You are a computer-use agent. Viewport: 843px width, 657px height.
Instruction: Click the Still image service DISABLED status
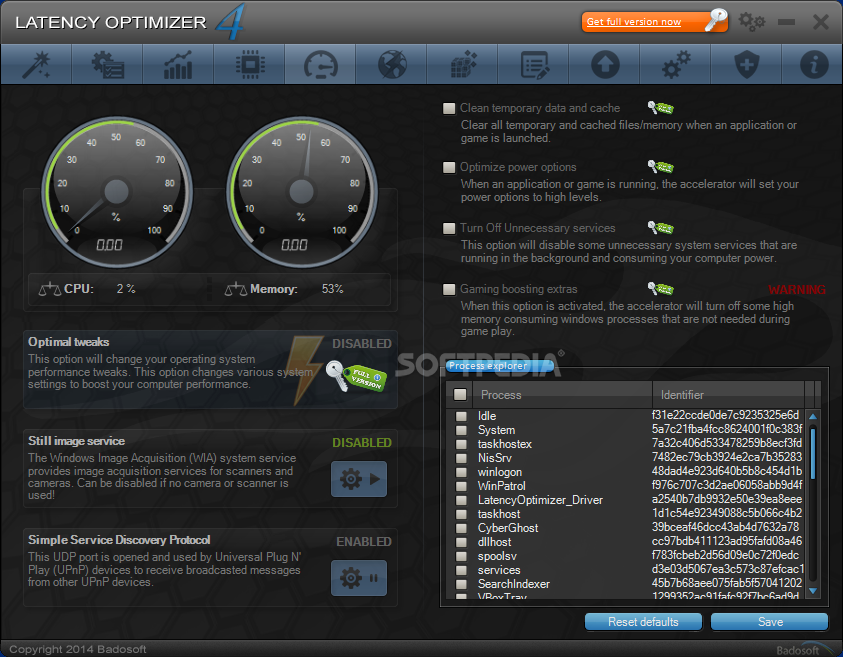point(361,442)
